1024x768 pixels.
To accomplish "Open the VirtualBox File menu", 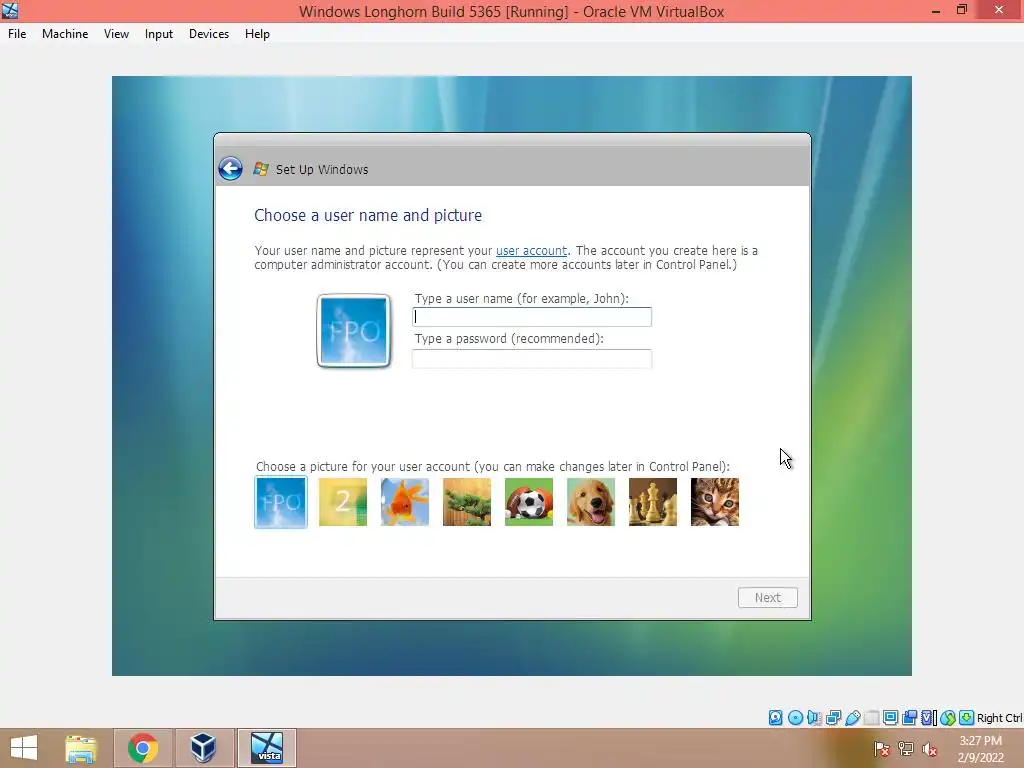I will [x=17, y=34].
